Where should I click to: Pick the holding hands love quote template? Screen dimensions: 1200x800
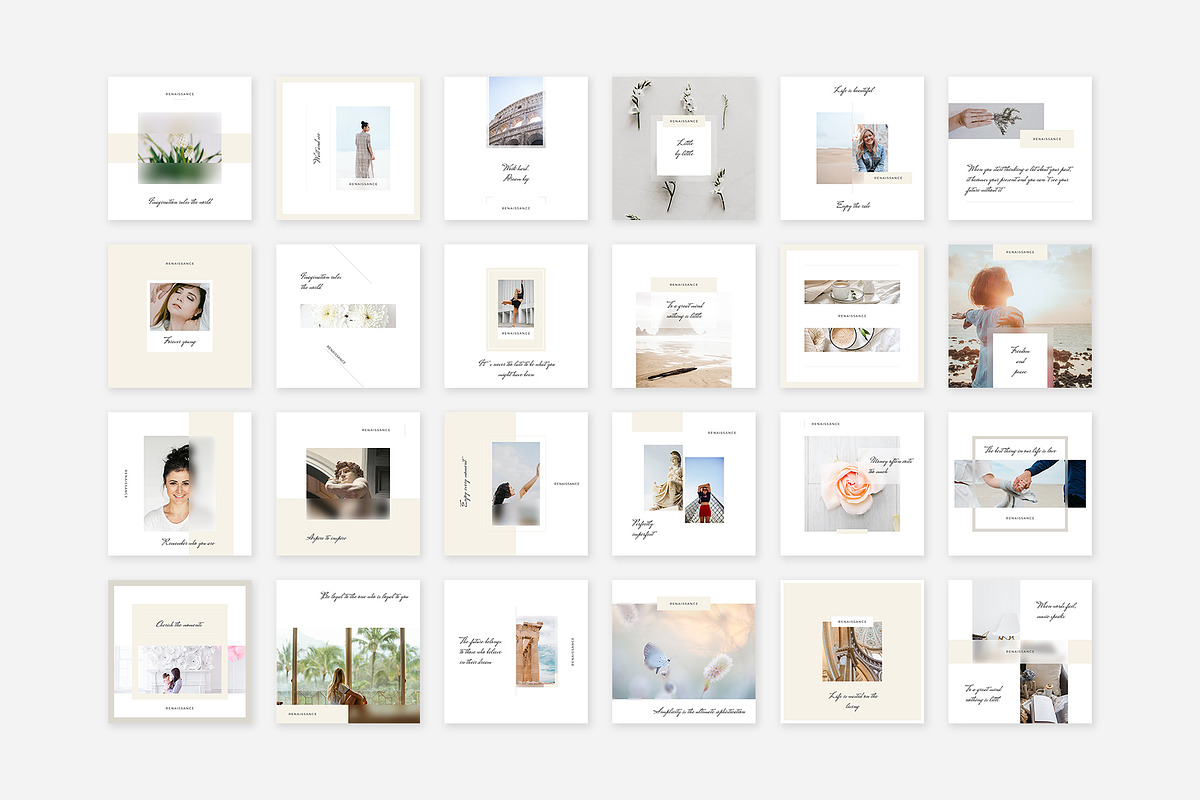1020,484
